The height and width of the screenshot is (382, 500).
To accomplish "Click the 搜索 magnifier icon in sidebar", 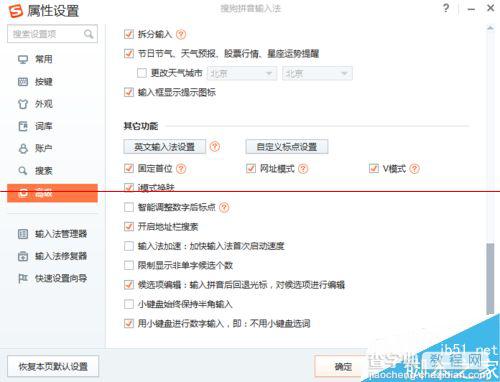I will [23, 171].
